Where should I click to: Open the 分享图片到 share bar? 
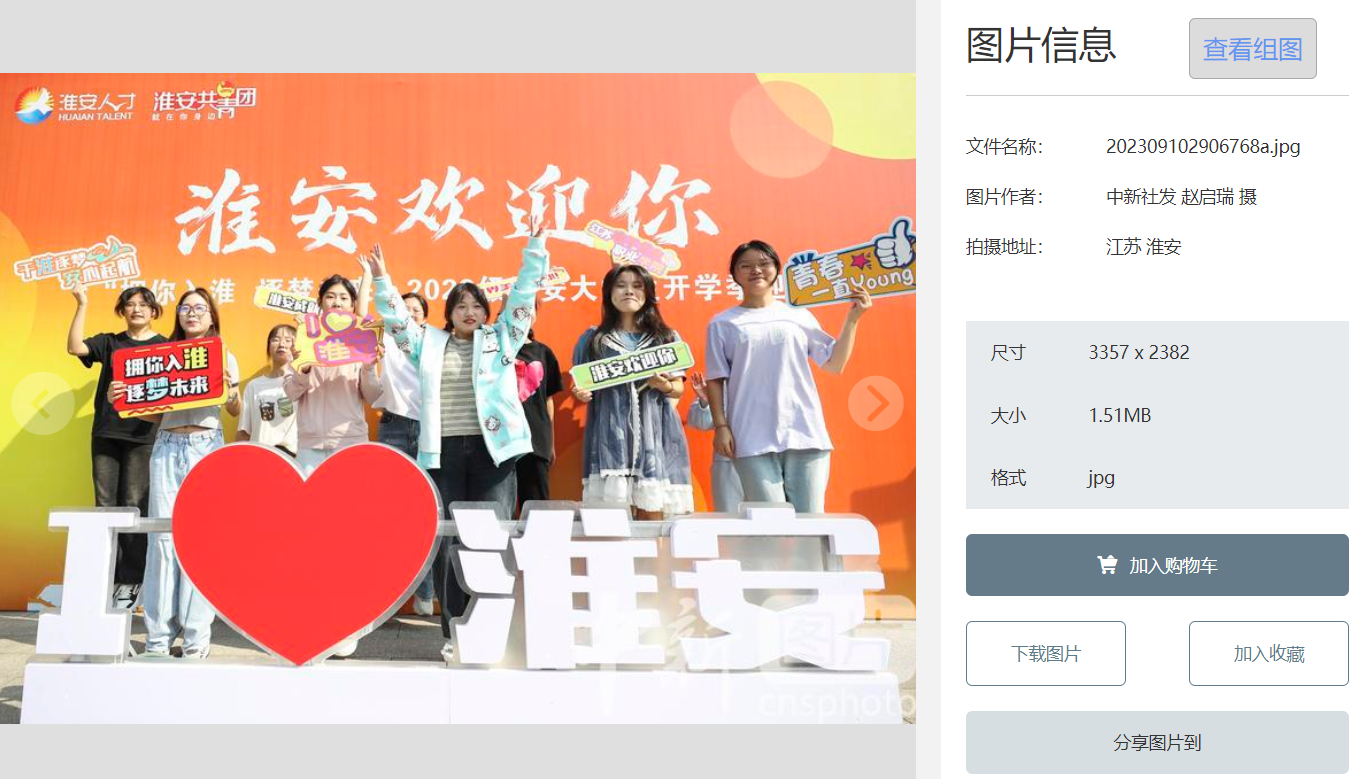tap(1157, 743)
